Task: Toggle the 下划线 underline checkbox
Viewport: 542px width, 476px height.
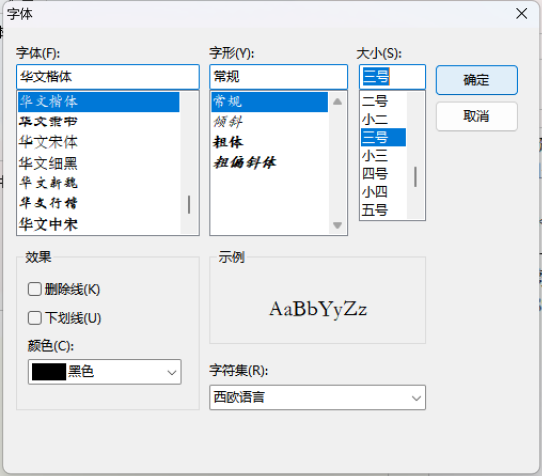Action: (35, 318)
